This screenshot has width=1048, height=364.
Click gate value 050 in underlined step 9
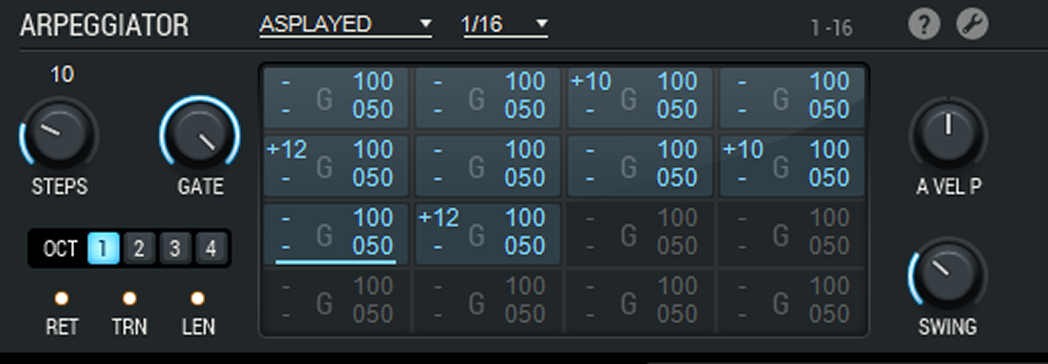(x=373, y=246)
